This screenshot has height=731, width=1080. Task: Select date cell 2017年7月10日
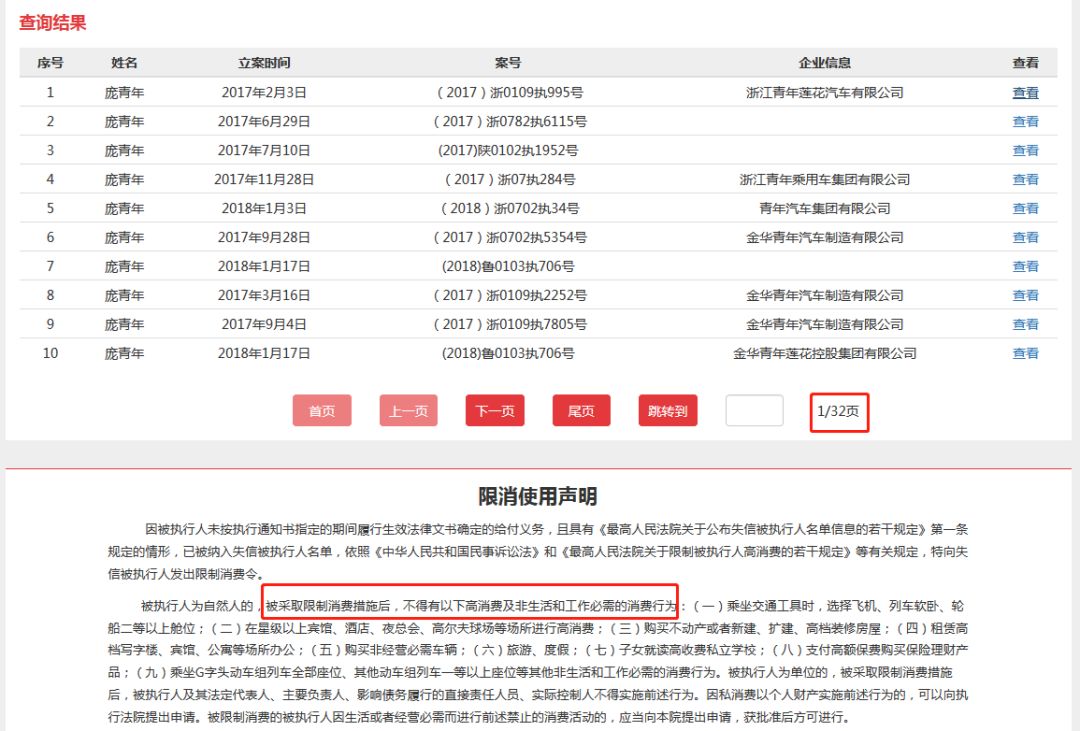pyautogui.click(x=264, y=150)
